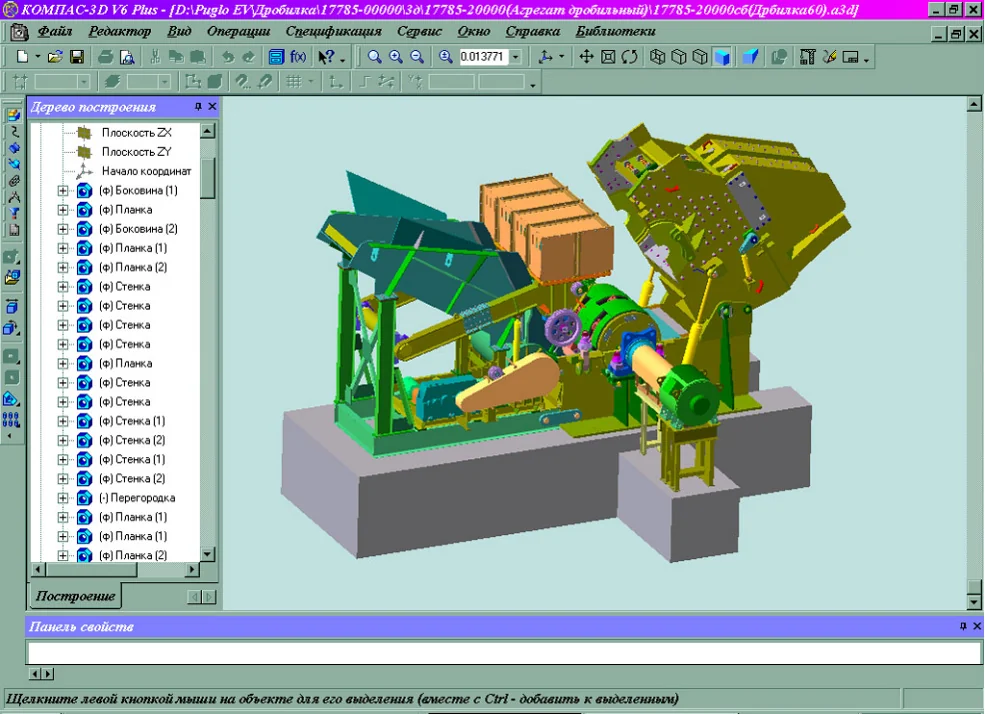Image resolution: width=985 pixels, height=714 pixels.
Task: Click the tree's scroll down arrow
Action: (207, 554)
